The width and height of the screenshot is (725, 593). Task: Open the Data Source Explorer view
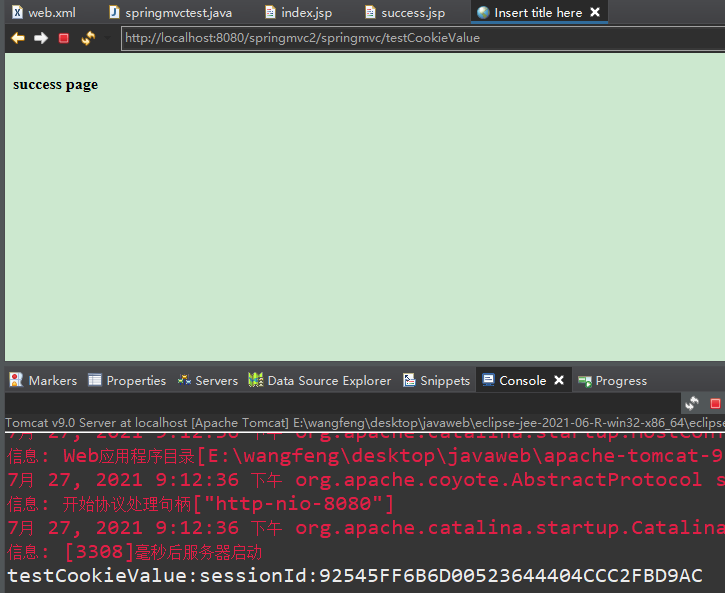point(319,380)
